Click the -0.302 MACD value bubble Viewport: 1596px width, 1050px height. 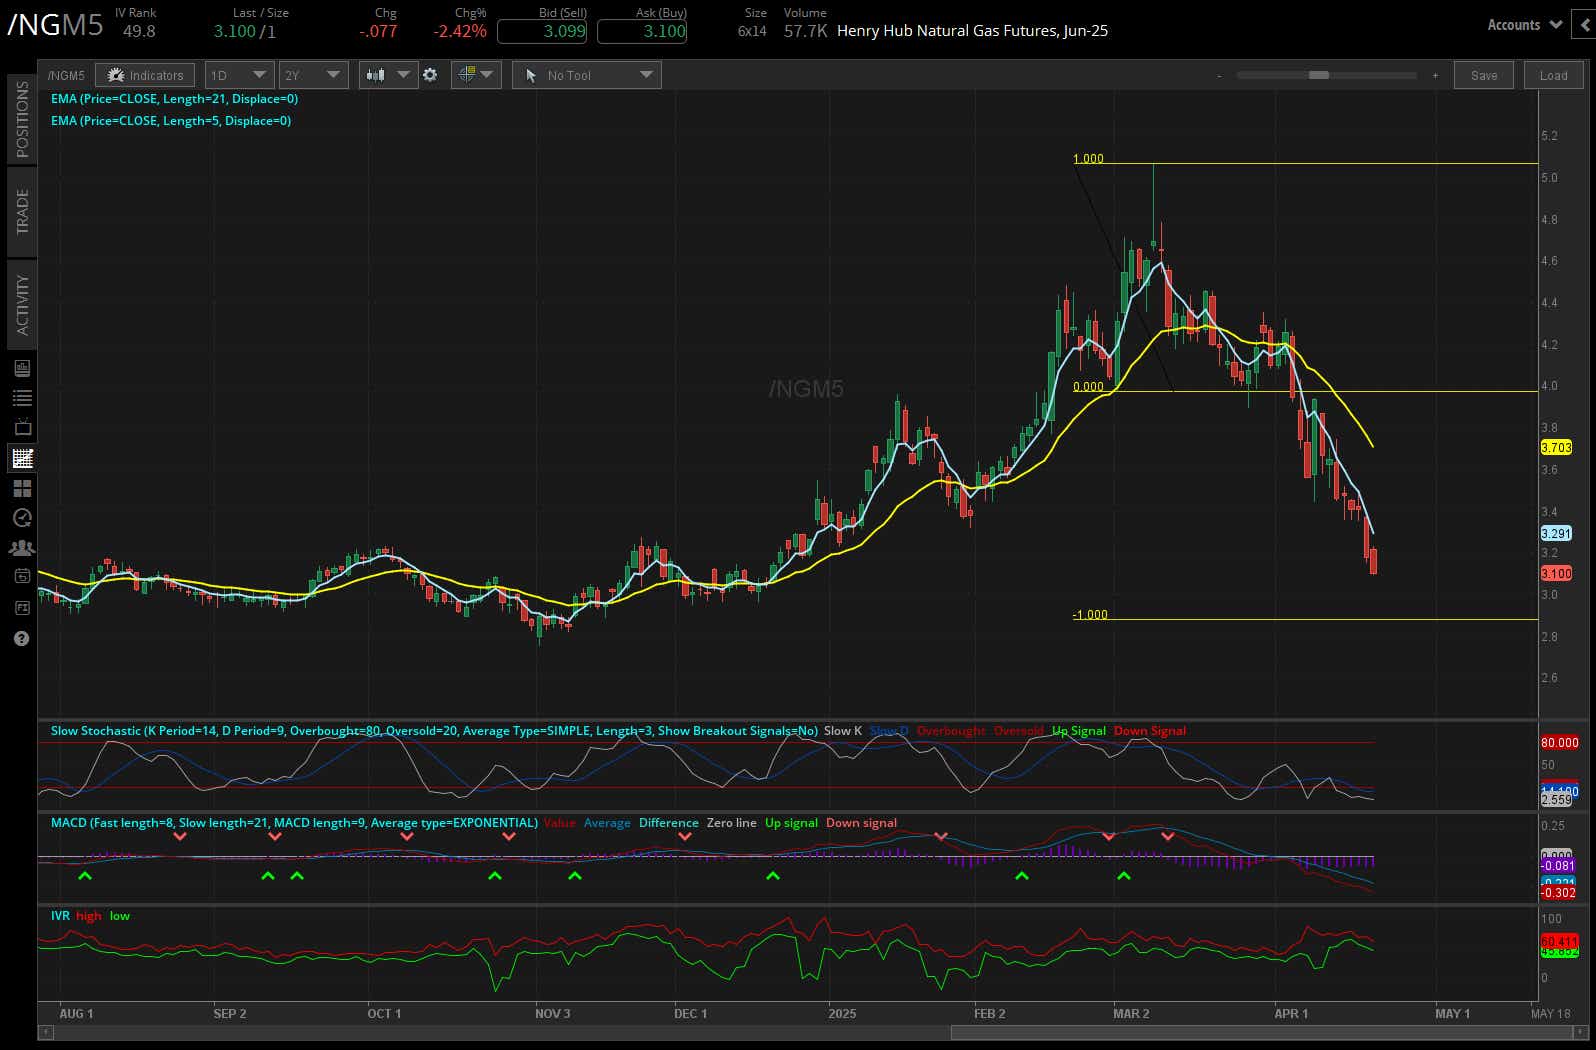(1558, 892)
